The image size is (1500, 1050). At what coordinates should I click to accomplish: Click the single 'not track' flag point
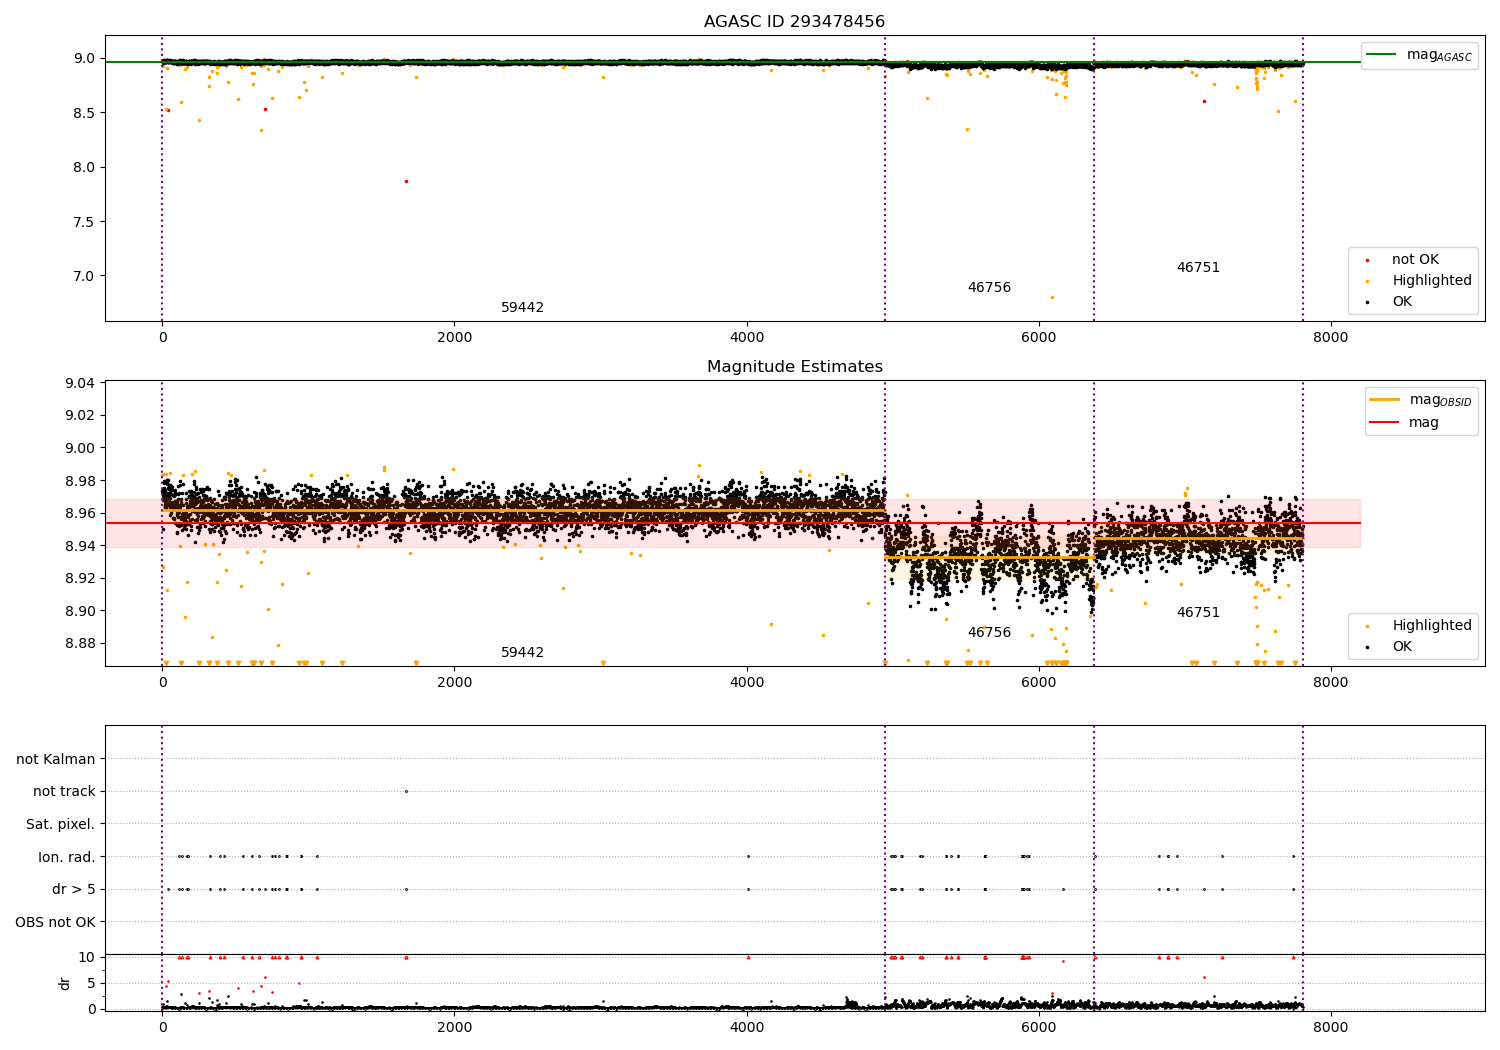406,791
